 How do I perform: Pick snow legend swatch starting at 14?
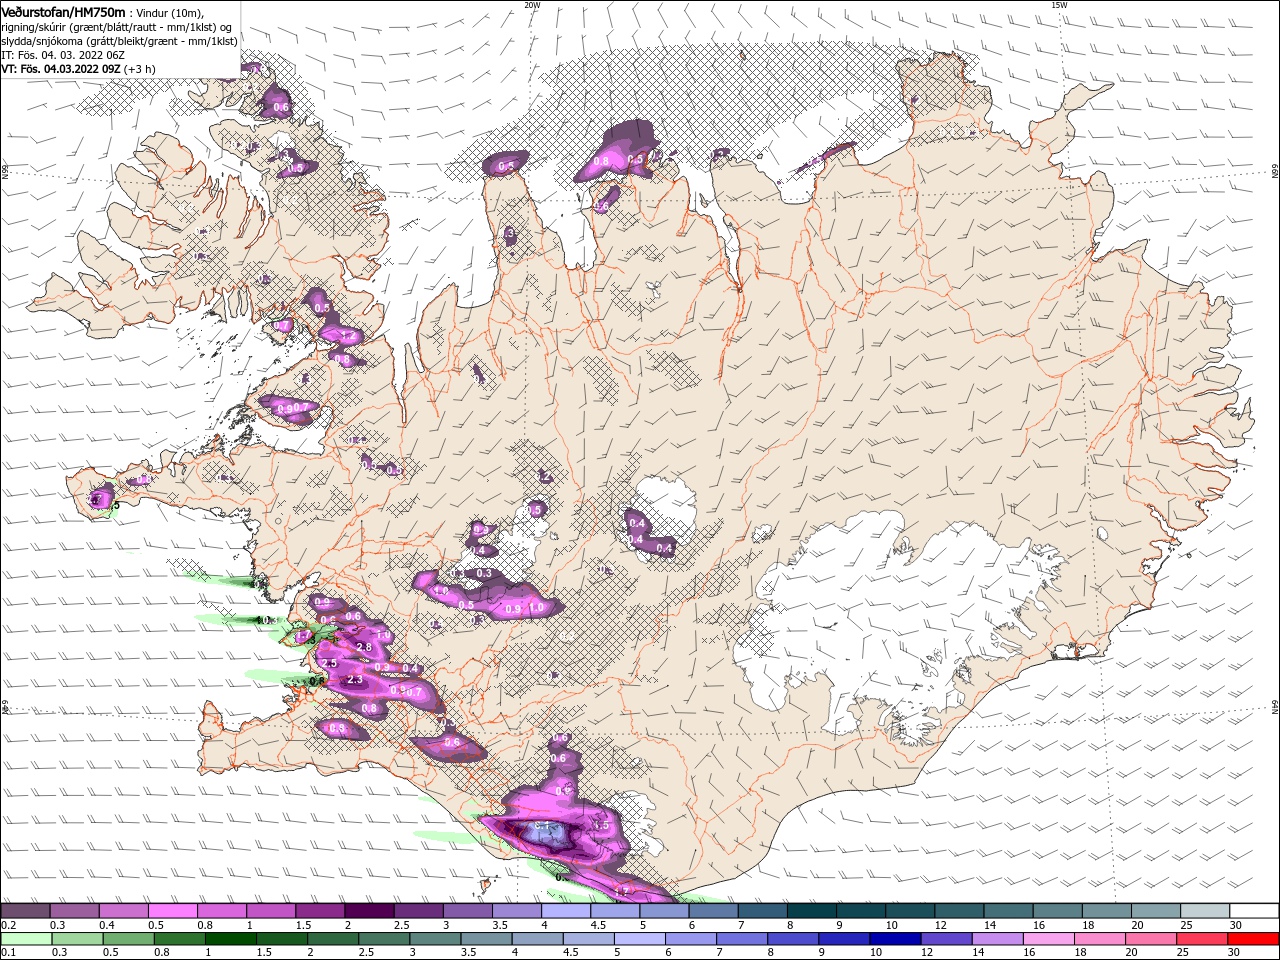[x=1008, y=911]
